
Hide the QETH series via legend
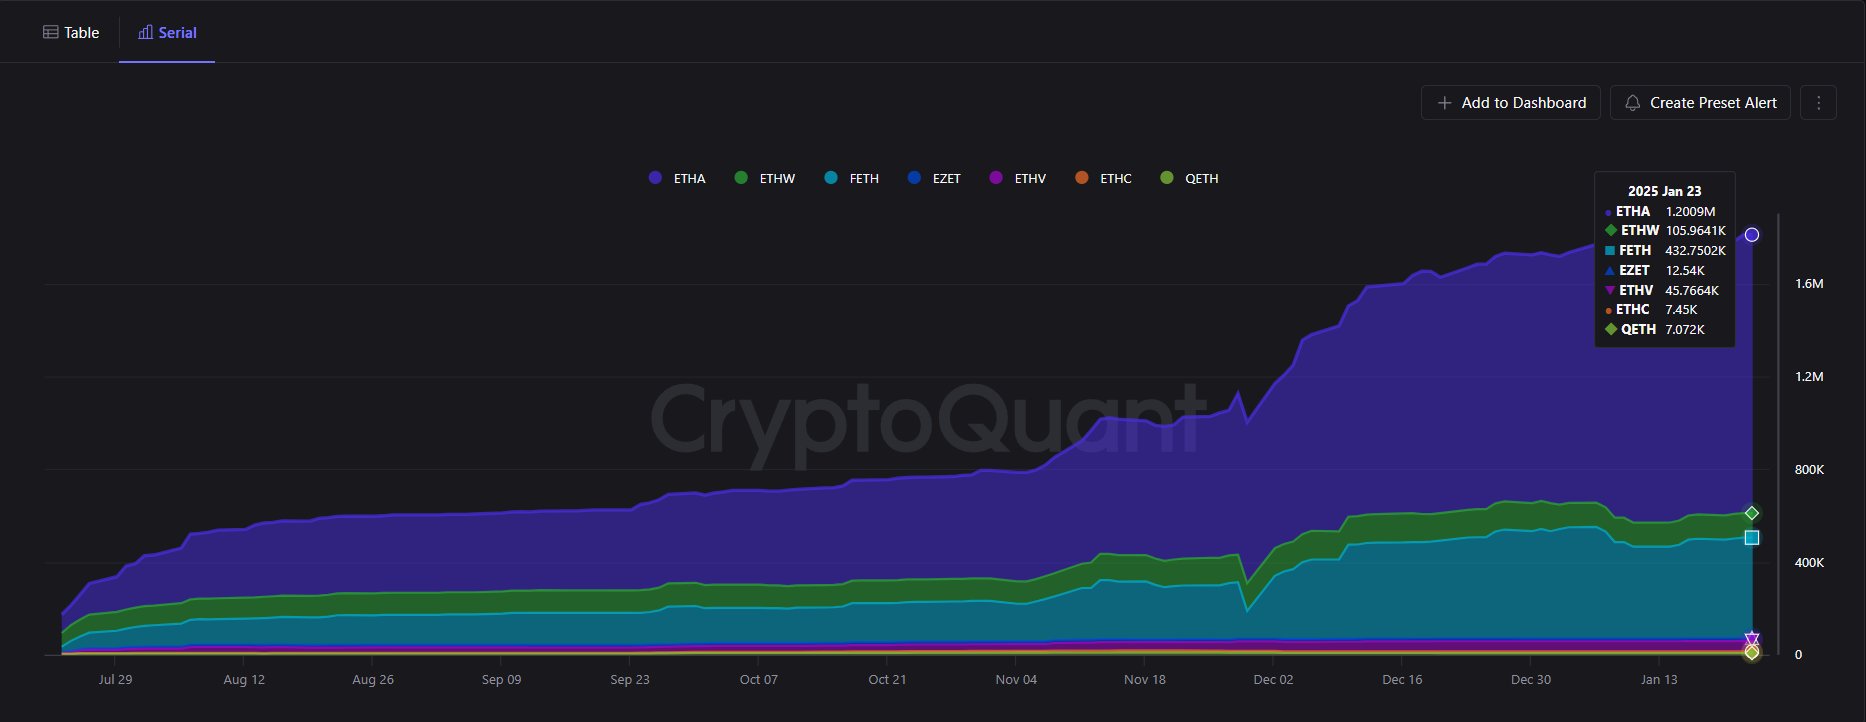(1189, 178)
